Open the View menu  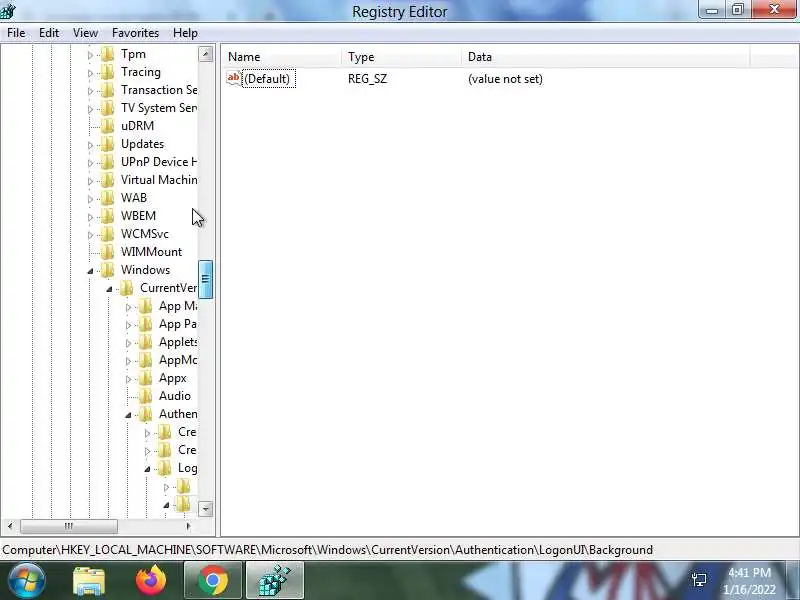click(x=85, y=33)
